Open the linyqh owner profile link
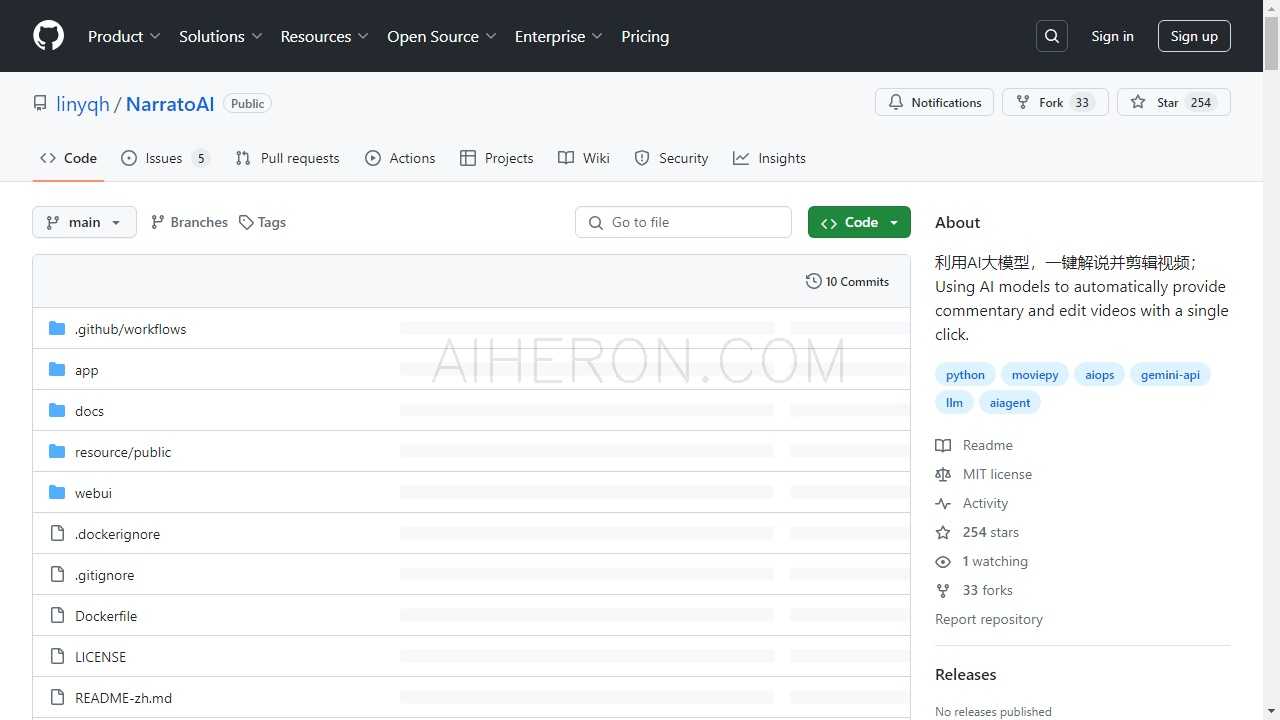Image resolution: width=1280 pixels, height=720 pixels. (83, 104)
